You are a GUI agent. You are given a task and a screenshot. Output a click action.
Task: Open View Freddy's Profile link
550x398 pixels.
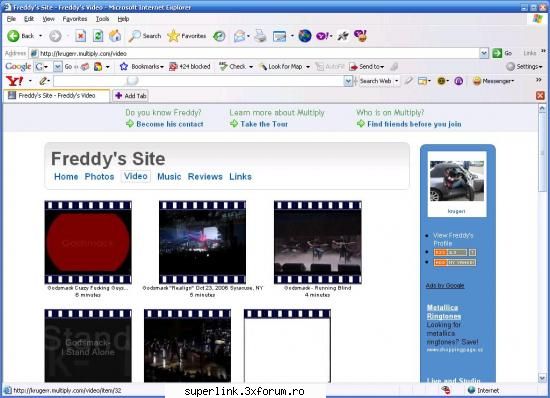tap(453, 239)
